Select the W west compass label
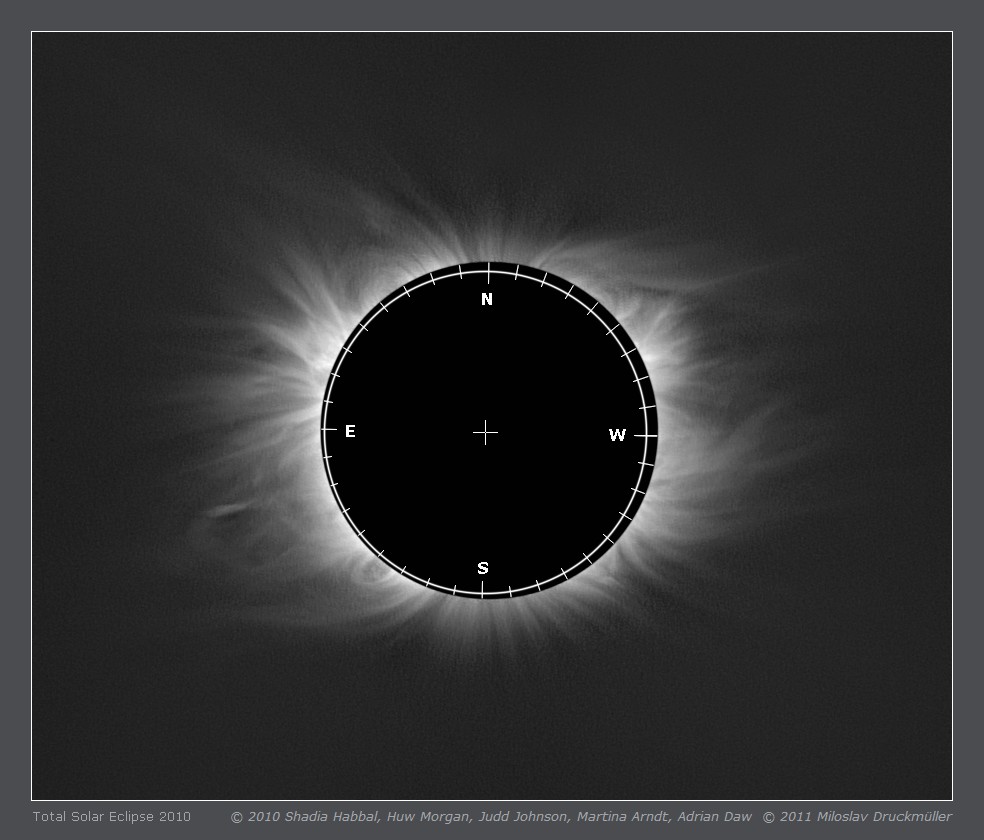 (x=617, y=435)
